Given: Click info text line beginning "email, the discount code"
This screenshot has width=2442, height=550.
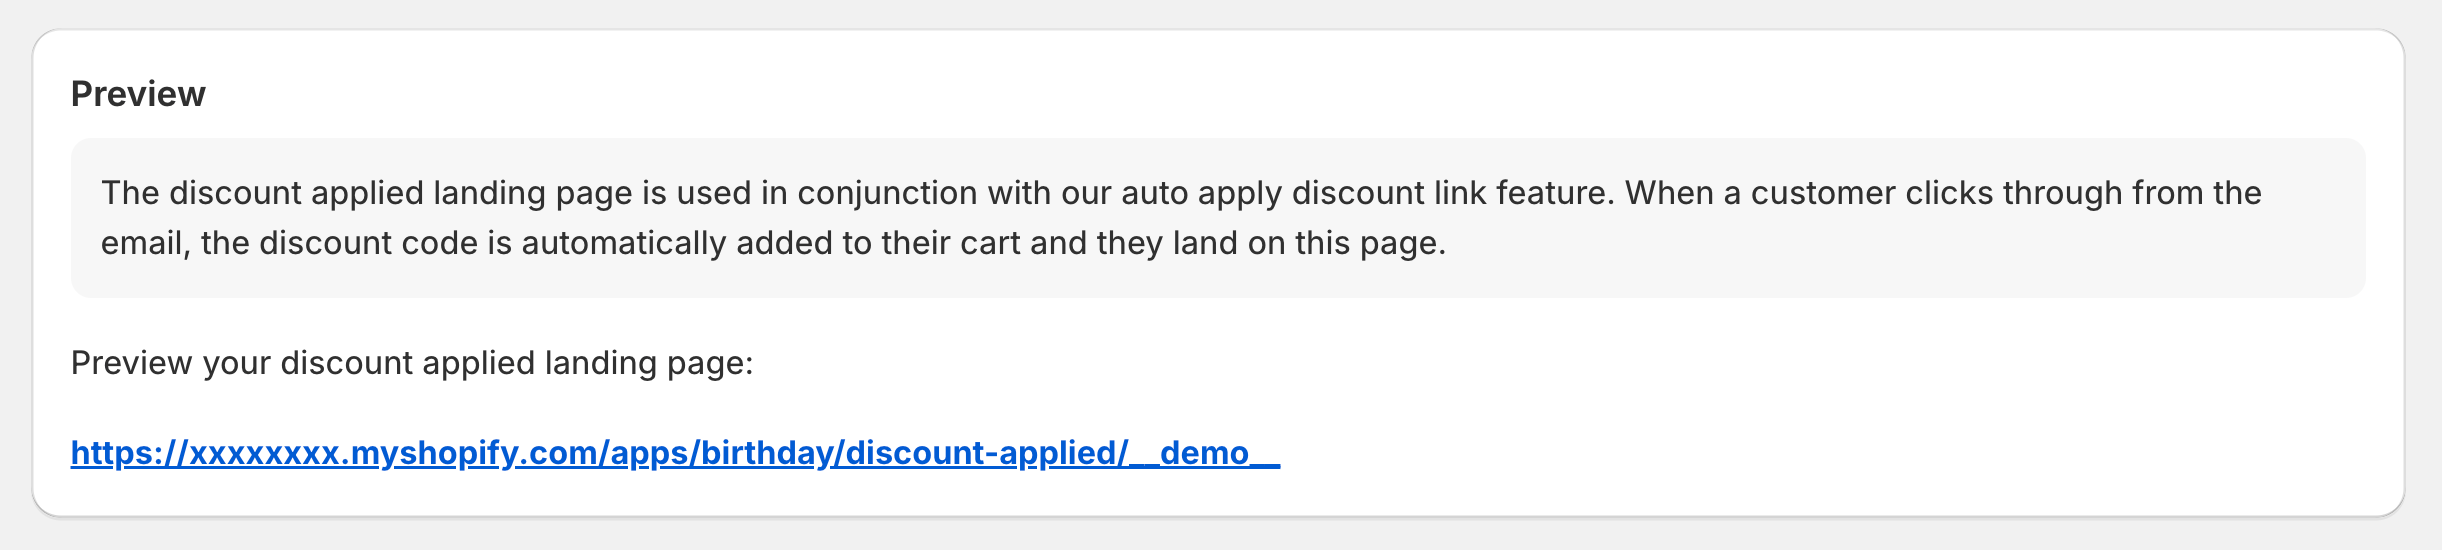Looking at the screenshot, I should (x=773, y=243).
